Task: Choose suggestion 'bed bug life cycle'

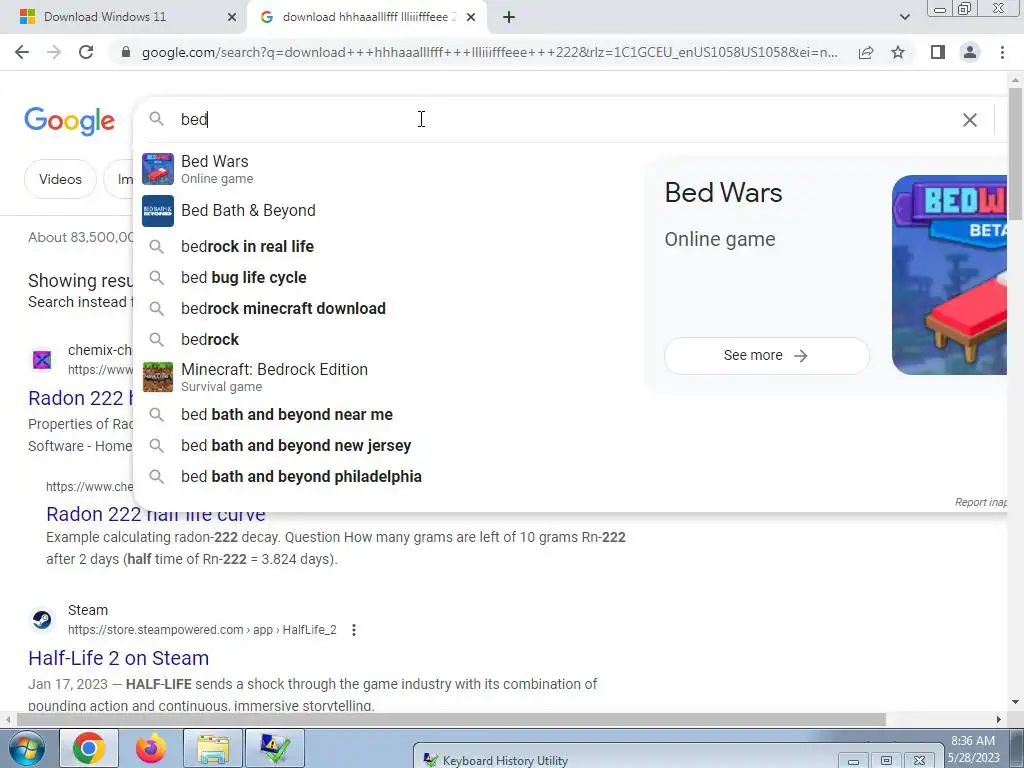Action: pyautogui.click(x=244, y=278)
